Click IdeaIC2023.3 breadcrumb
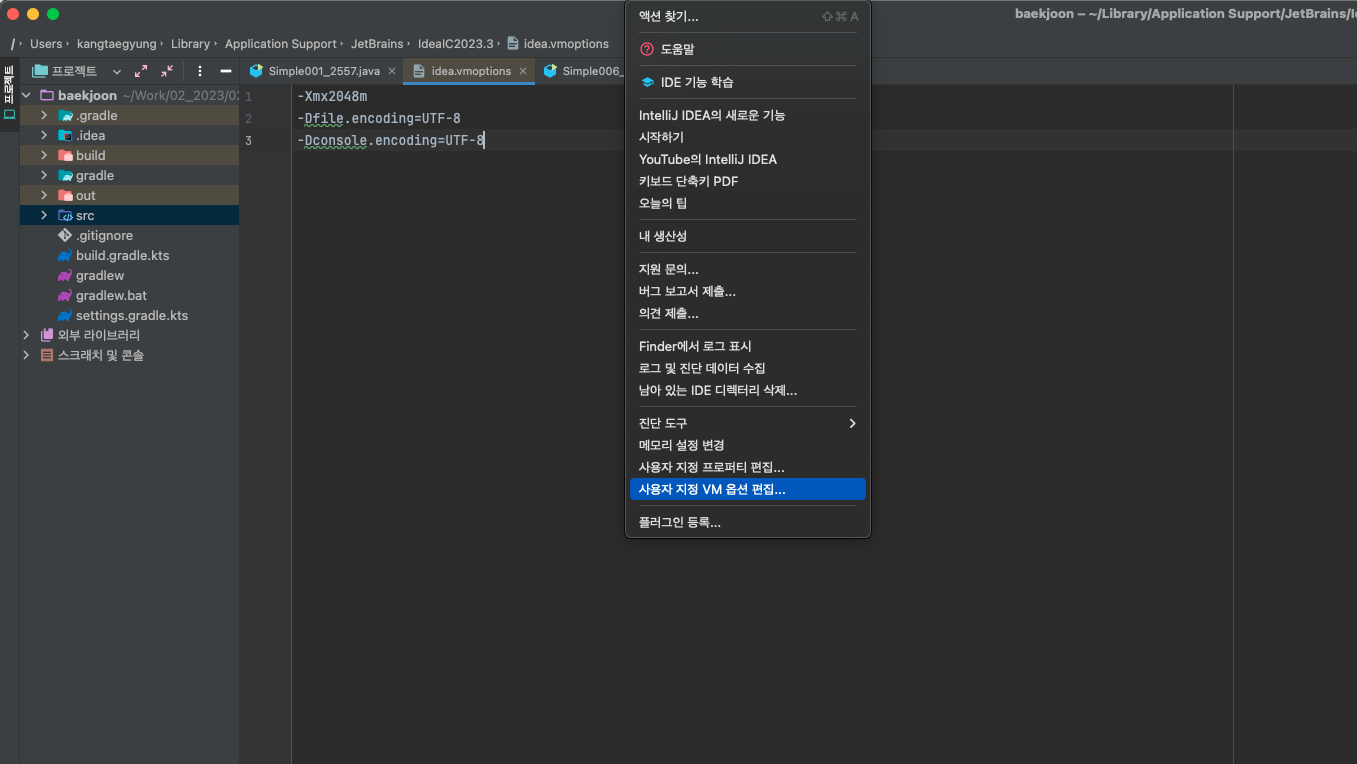 click(x=456, y=44)
